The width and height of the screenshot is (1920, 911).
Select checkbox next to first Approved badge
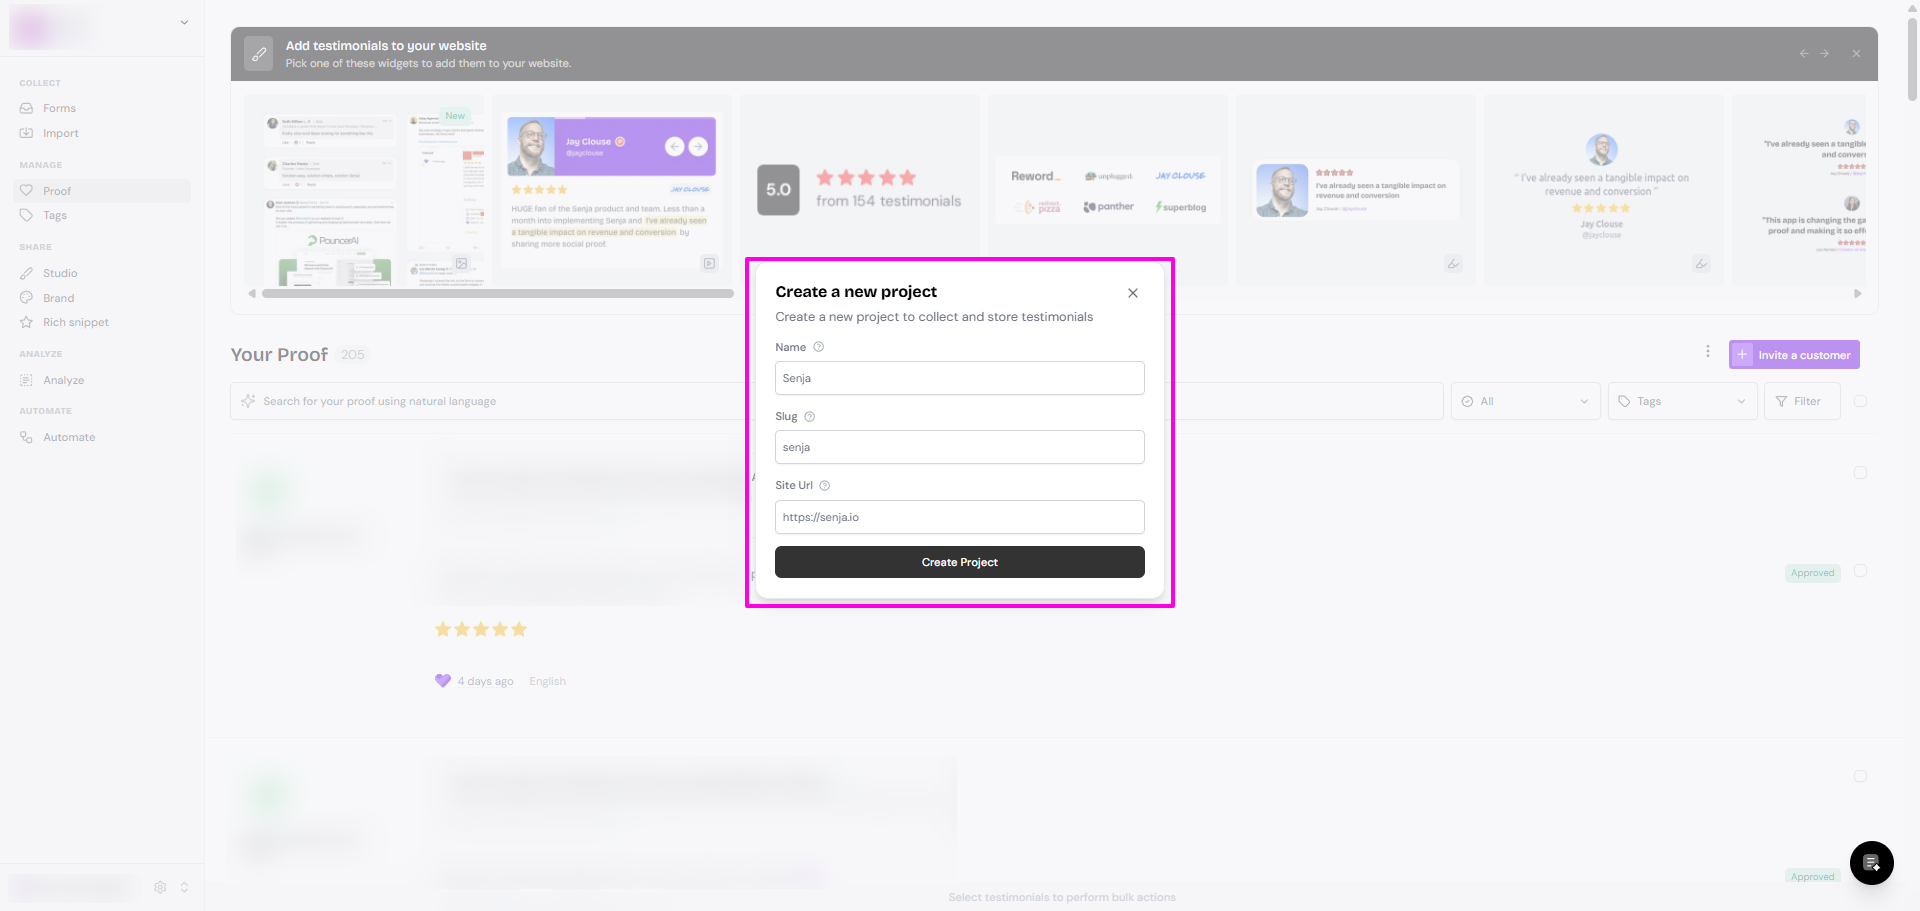point(1860,571)
